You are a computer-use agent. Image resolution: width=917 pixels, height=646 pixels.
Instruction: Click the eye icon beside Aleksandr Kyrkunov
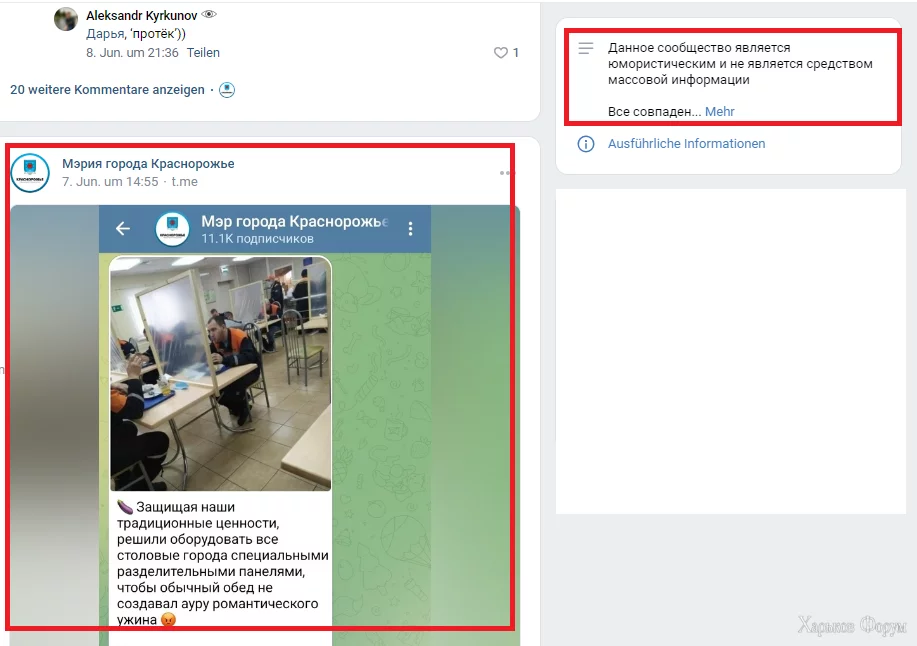click(x=209, y=15)
